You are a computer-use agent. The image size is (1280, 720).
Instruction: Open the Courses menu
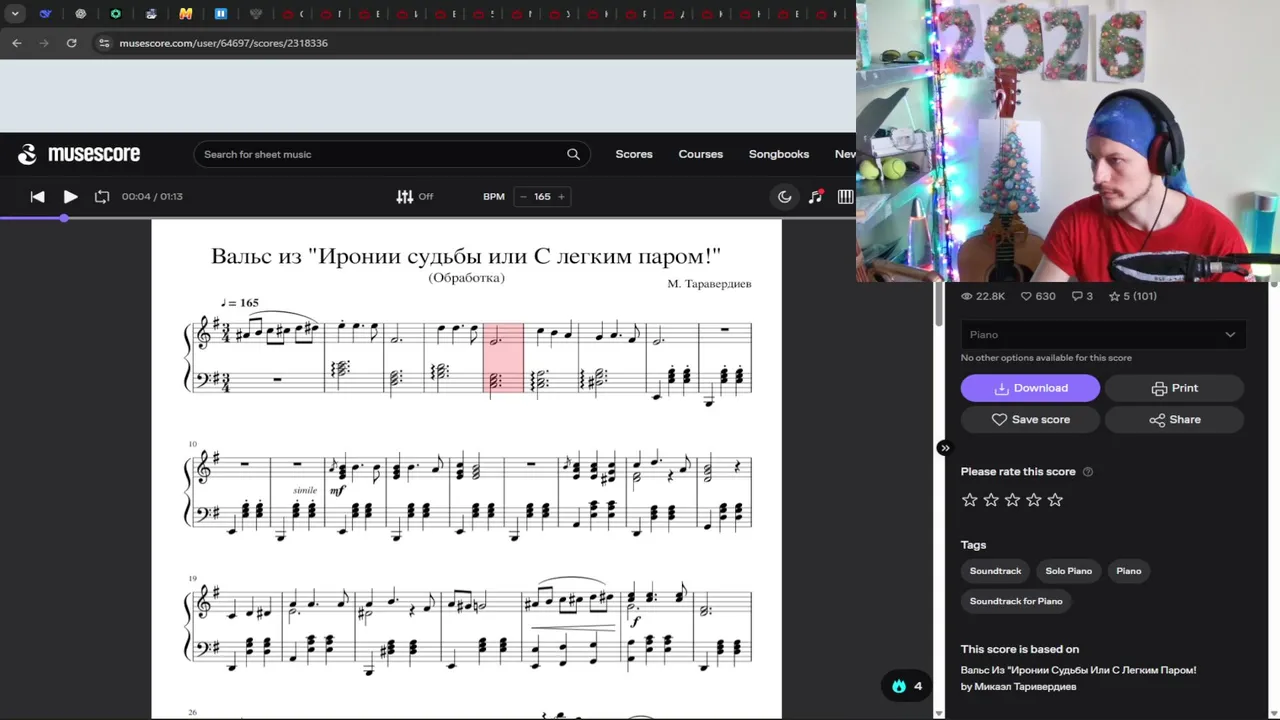[700, 154]
